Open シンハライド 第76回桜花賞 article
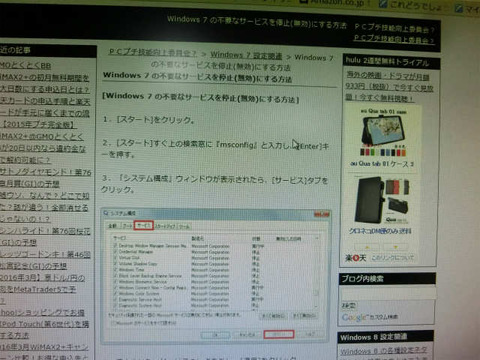480x360 pixels. [x=45, y=236]
